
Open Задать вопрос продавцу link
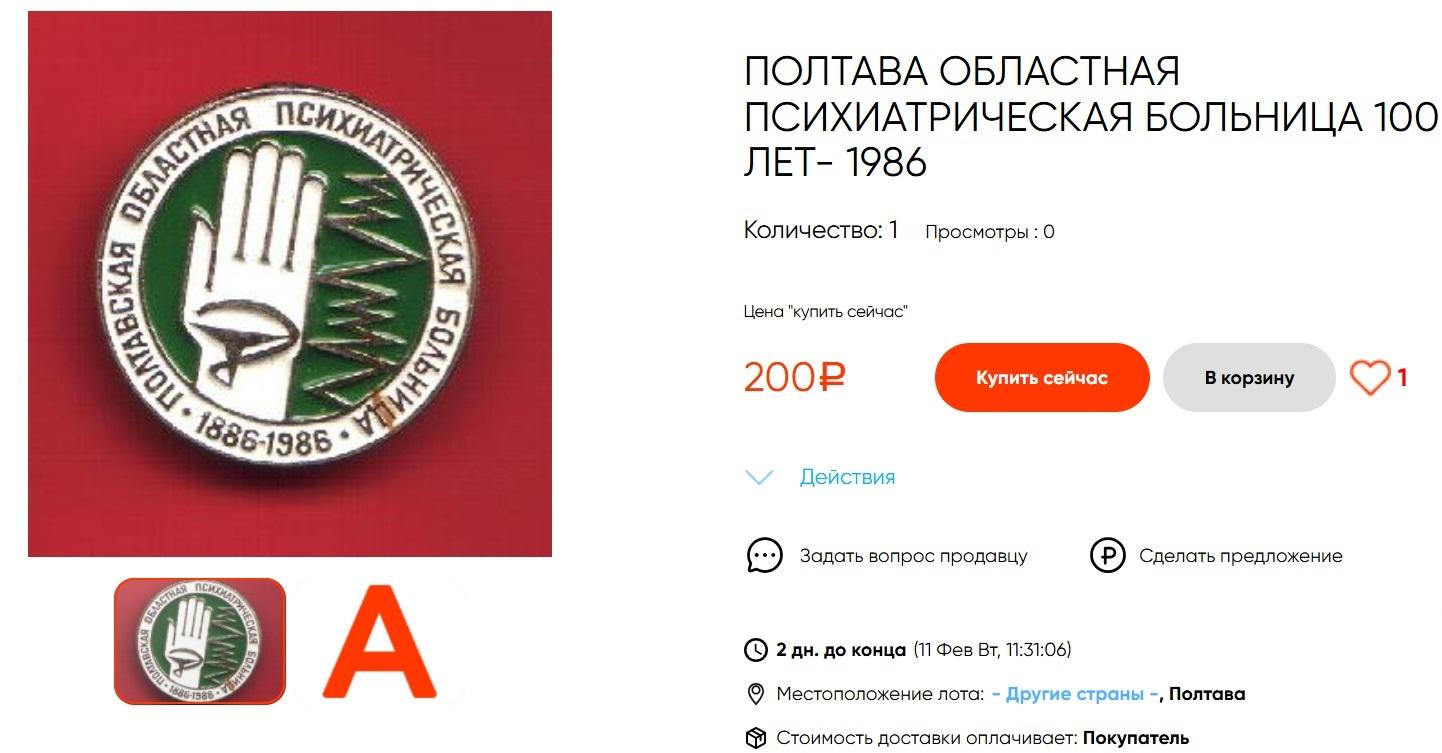(913, 556)
